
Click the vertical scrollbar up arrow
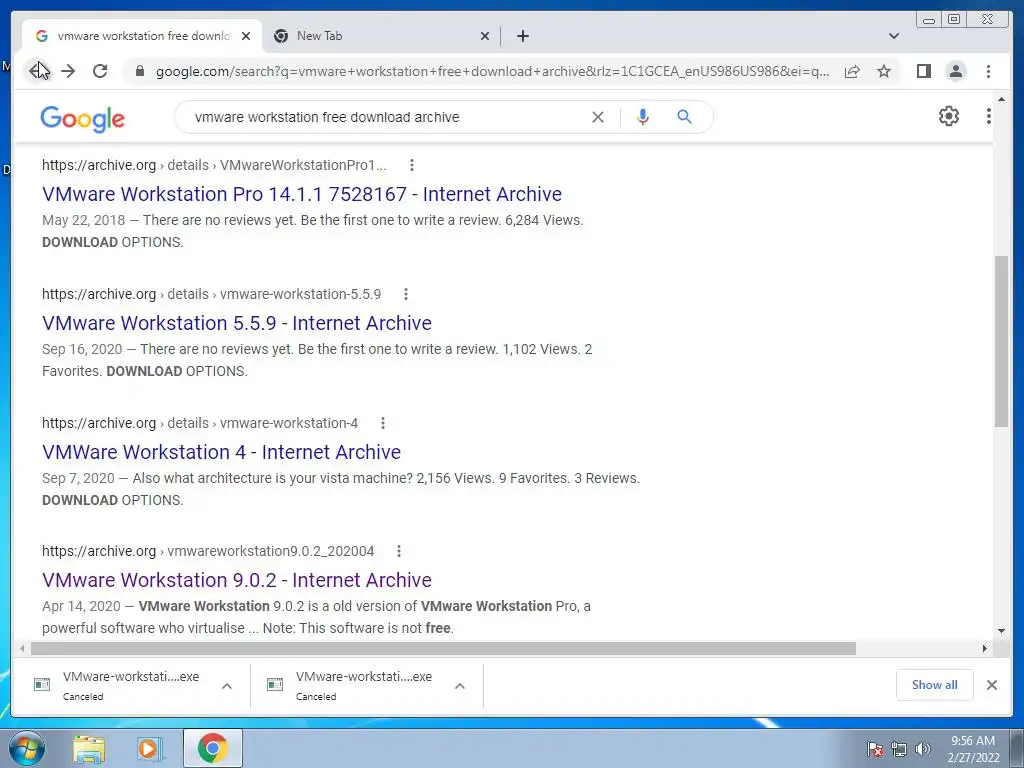click(1001, 99)
